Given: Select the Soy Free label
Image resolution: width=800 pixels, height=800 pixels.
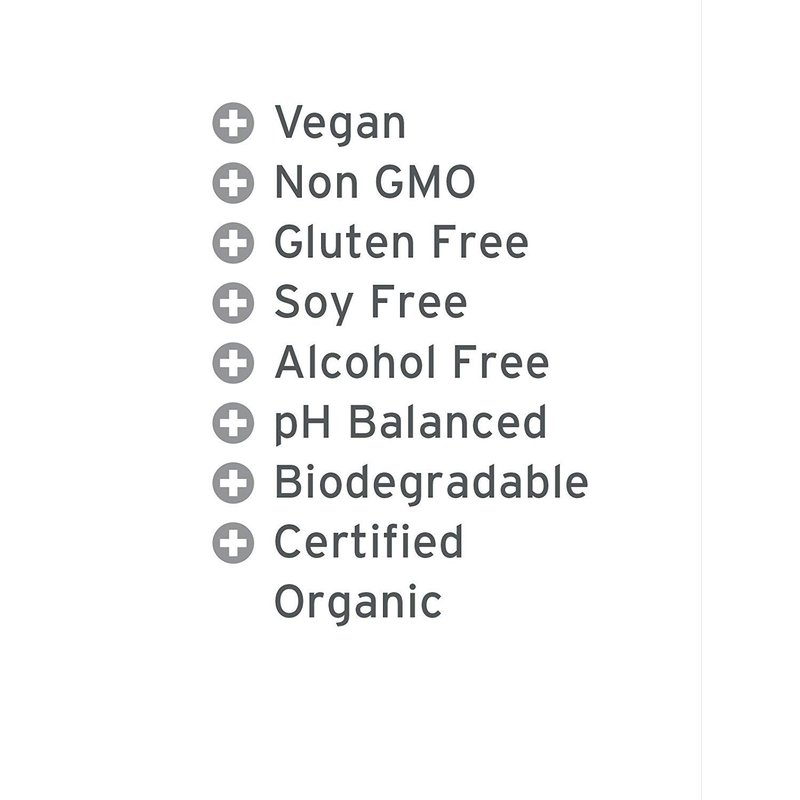Looking at the screenshot, I should 370,303.
